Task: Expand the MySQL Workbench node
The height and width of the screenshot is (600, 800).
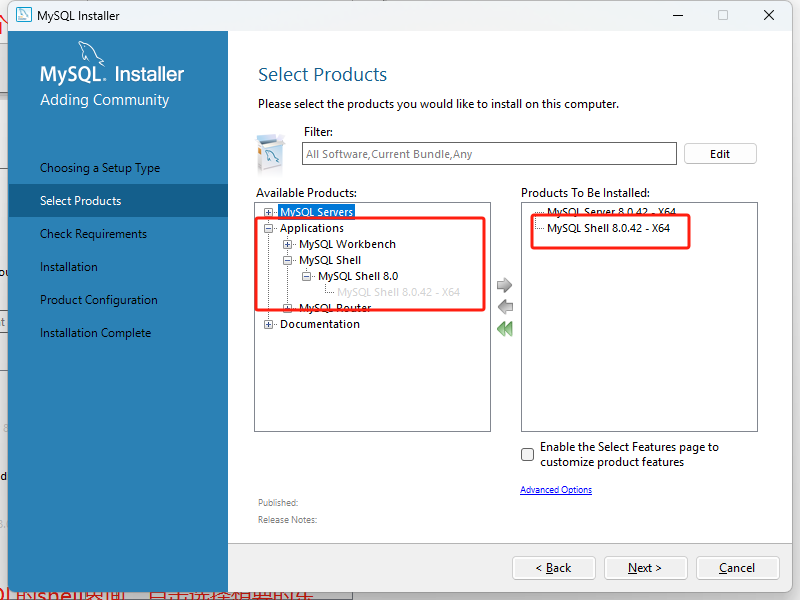Action: tap(288, 244)
